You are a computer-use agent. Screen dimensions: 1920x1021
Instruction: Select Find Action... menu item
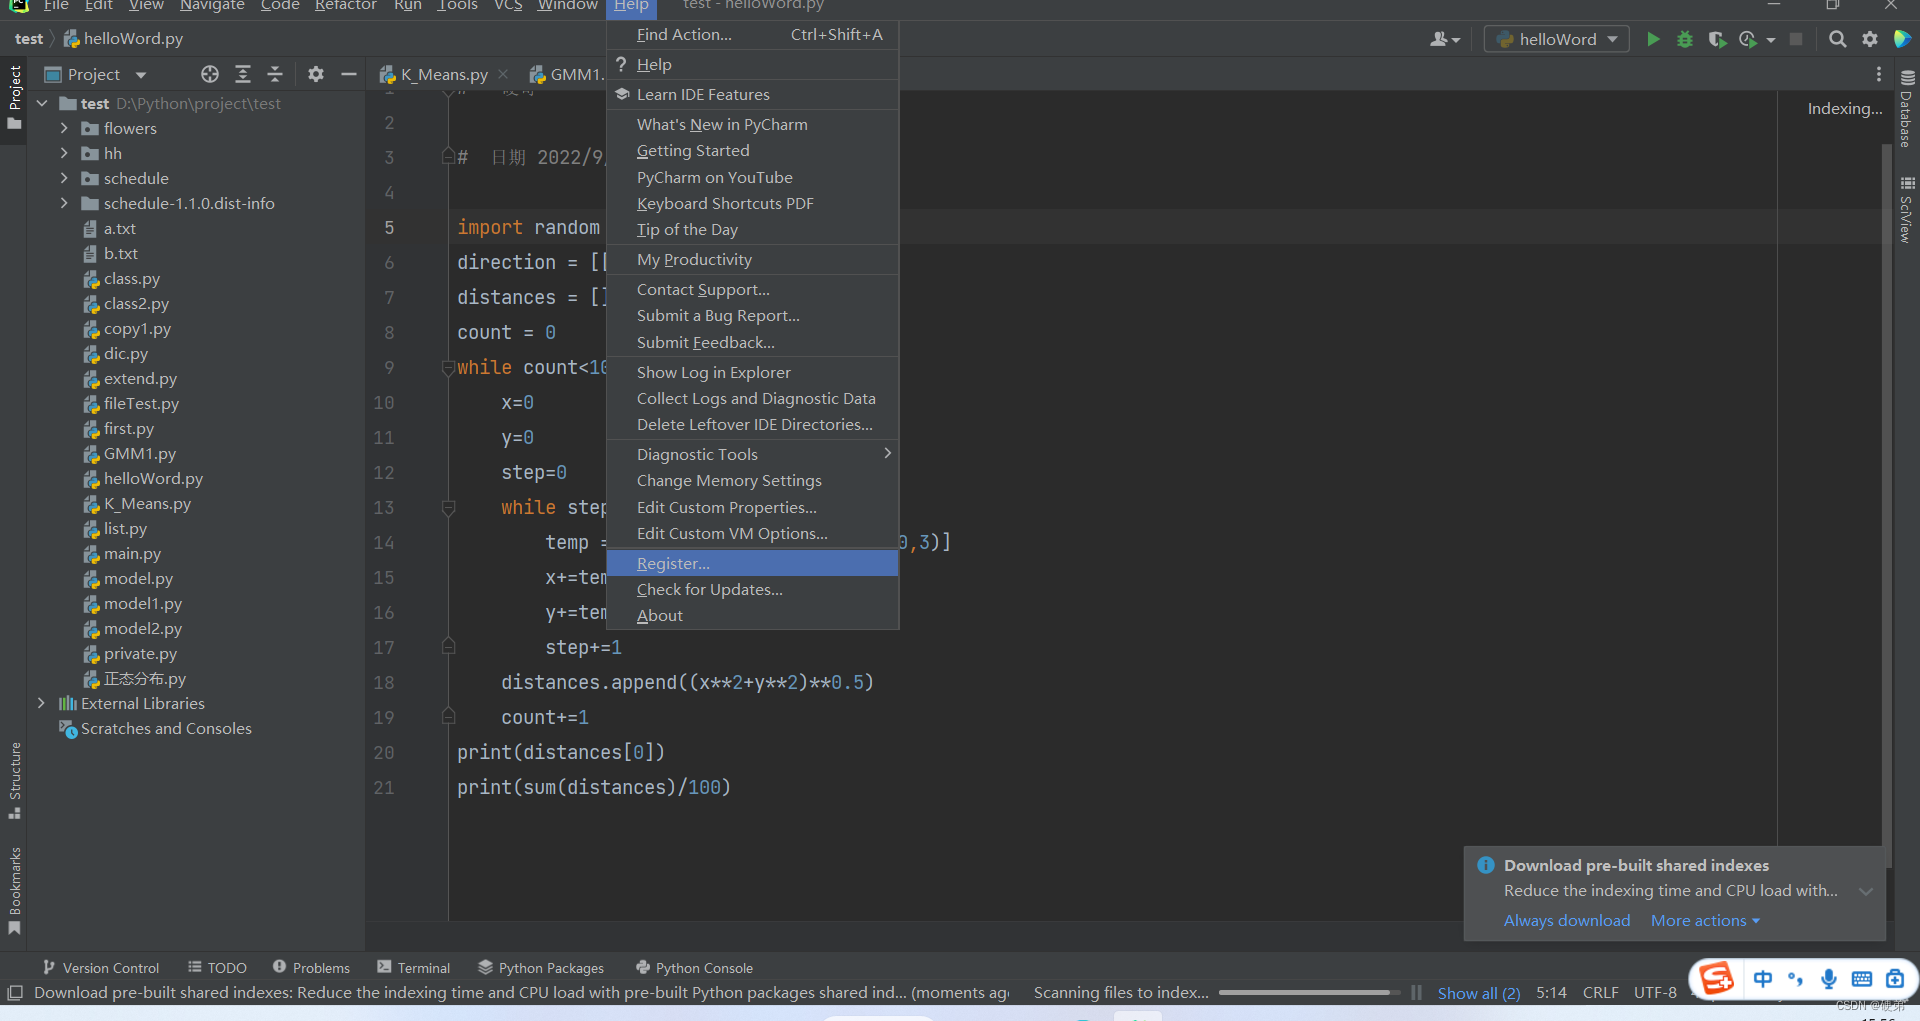(752, 34)
